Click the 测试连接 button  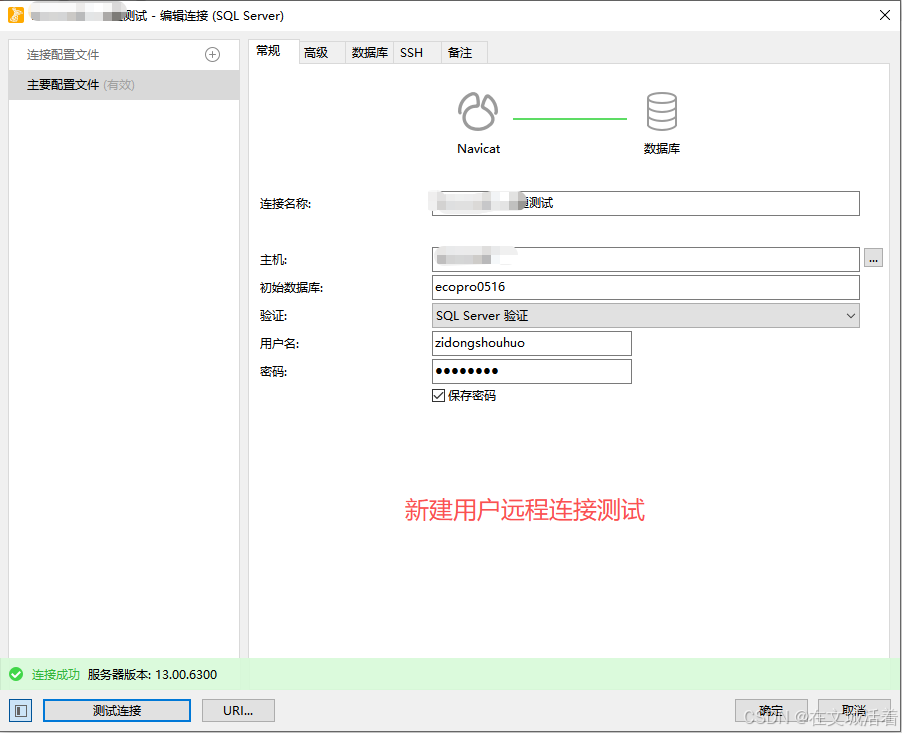pyautogui.click(x=117, y=711)
